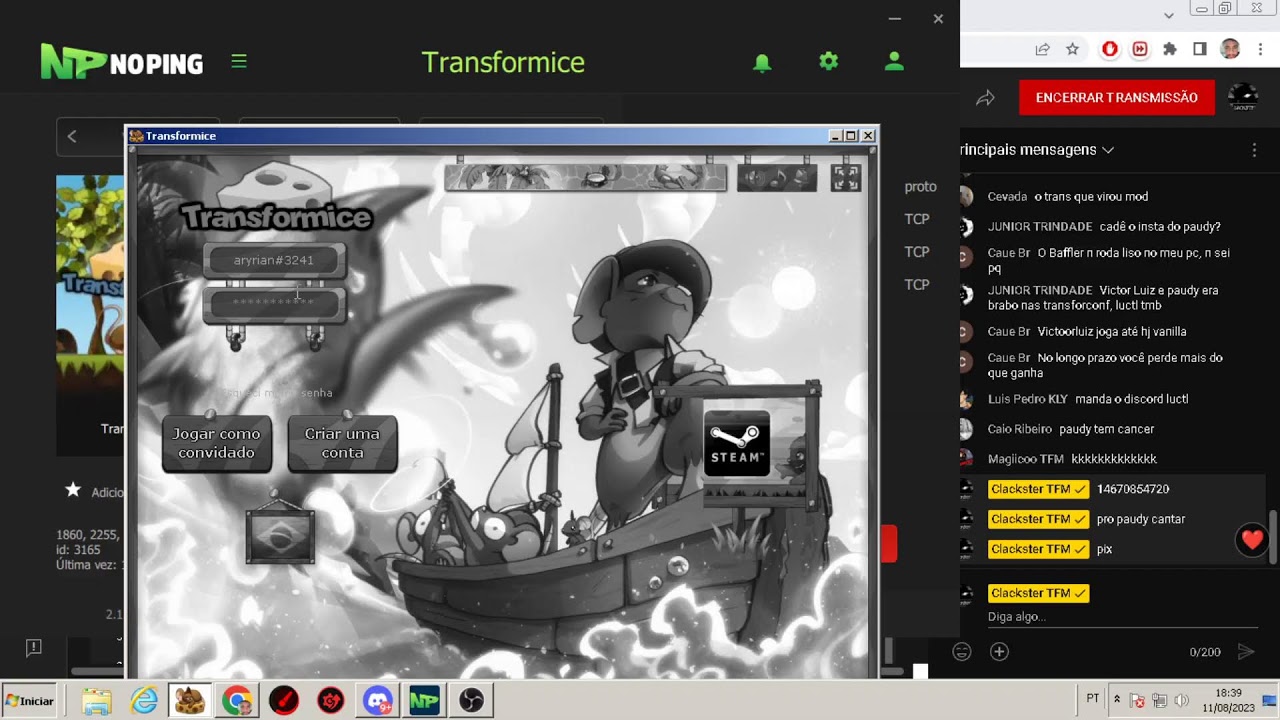Viewport: 1280px width, 720px height.
Task: Click chat author name Magiicoo TFM
Action: click(x=1025, y=459)
